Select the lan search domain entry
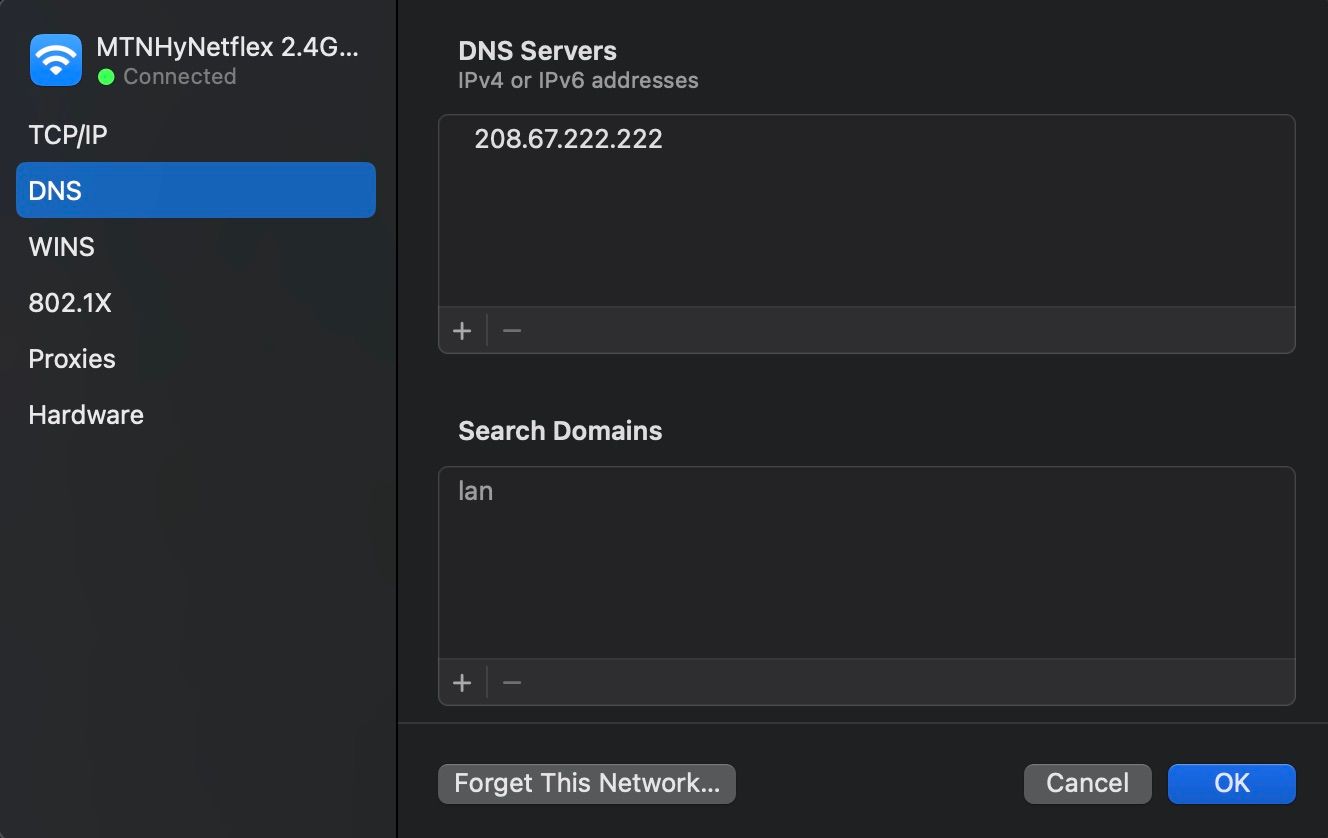Image resolution: width=1328 pixels, height=838 pixels. click(x=476, y=491)
